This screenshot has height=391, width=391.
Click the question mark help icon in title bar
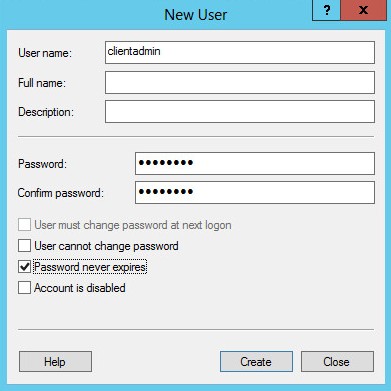pos(326,11)
